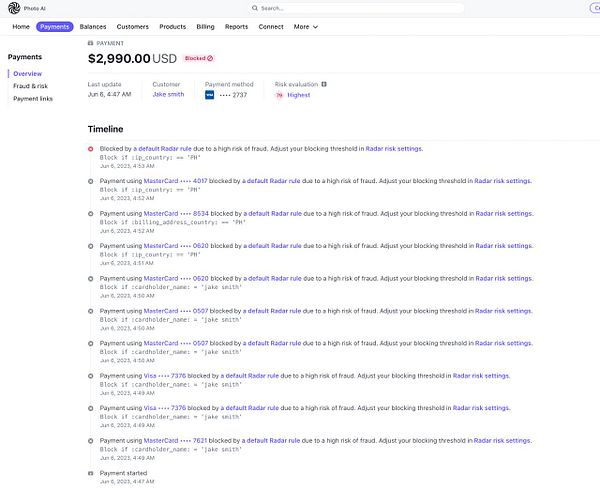Click MasterCard 8534 link
The image size is (600, 491).
tap(176, 214)
